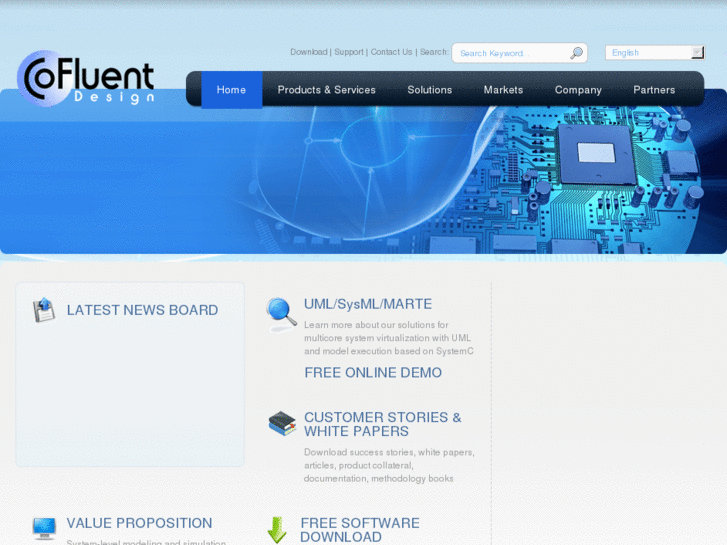Click the Latest News Board clipboard icon

(x=44, y=310)
